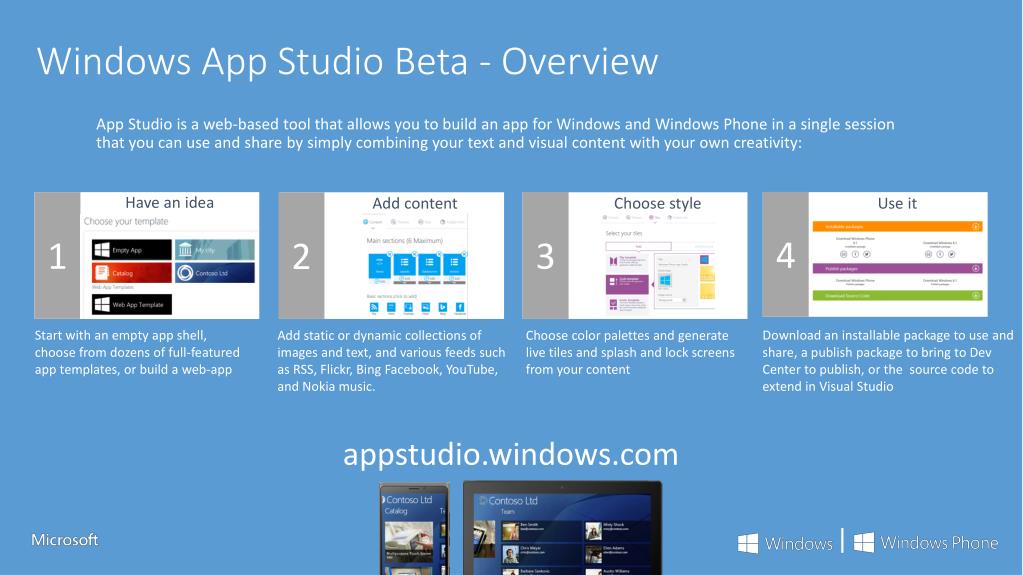The image size is (1023, 575).
Task: Add an HTML basic section
Action: (391, 307)
